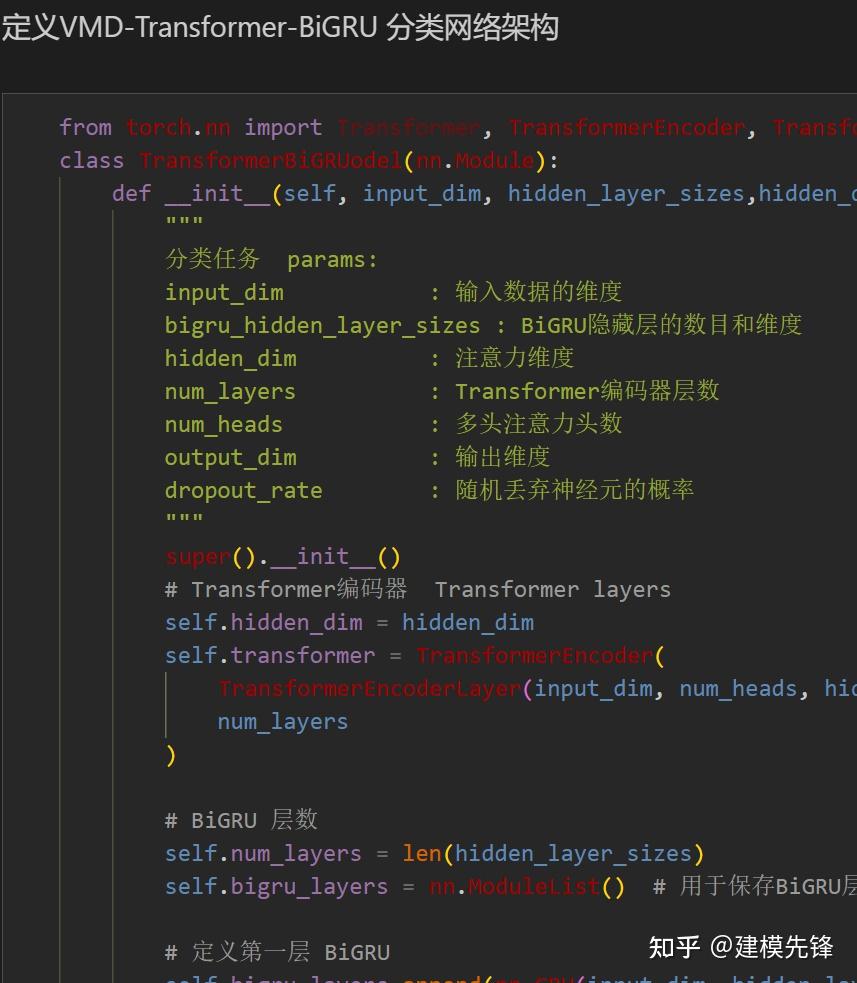Click the 定义第一层 BiGRU comment

(x=277, y=951)
